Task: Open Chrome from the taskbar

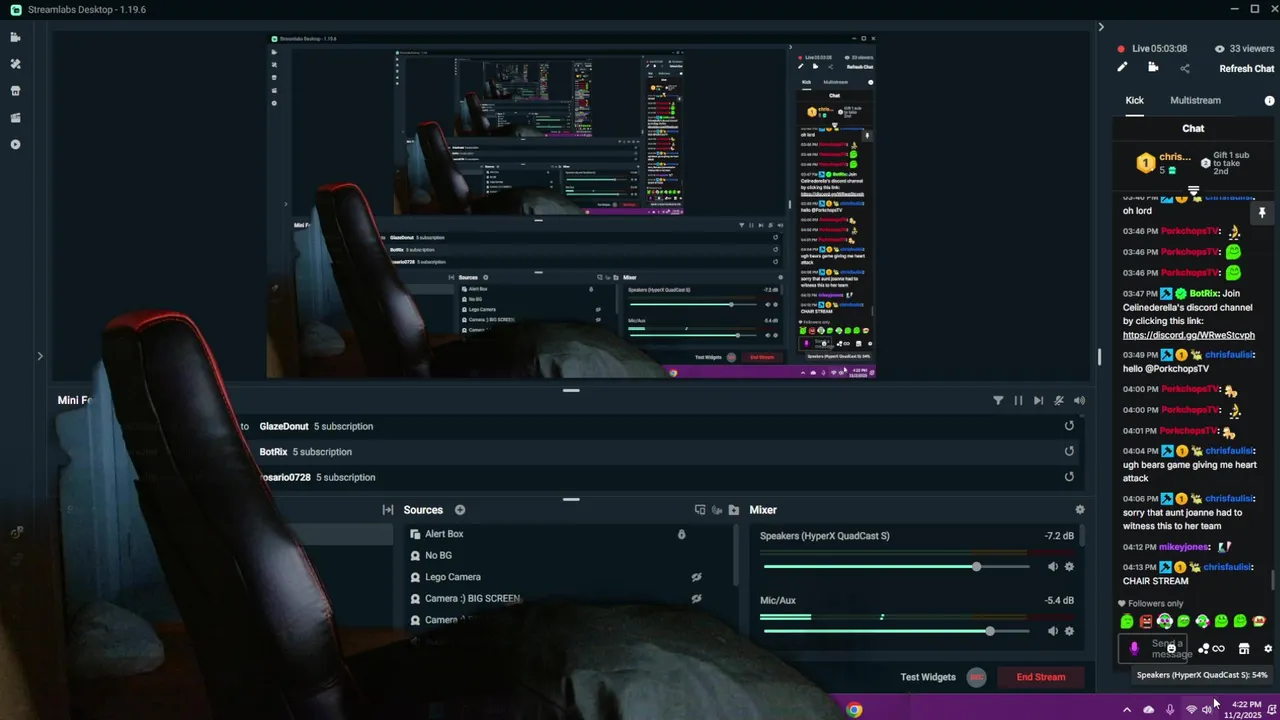Action: (x=854, y=710)
